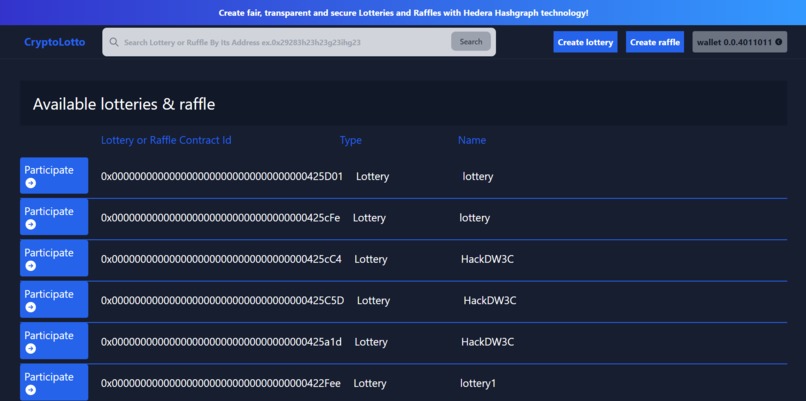This screenshot has width=806, height=401.
Task: Click the arrow icon in Participate for 425D01
Action: tap(31, 183)
